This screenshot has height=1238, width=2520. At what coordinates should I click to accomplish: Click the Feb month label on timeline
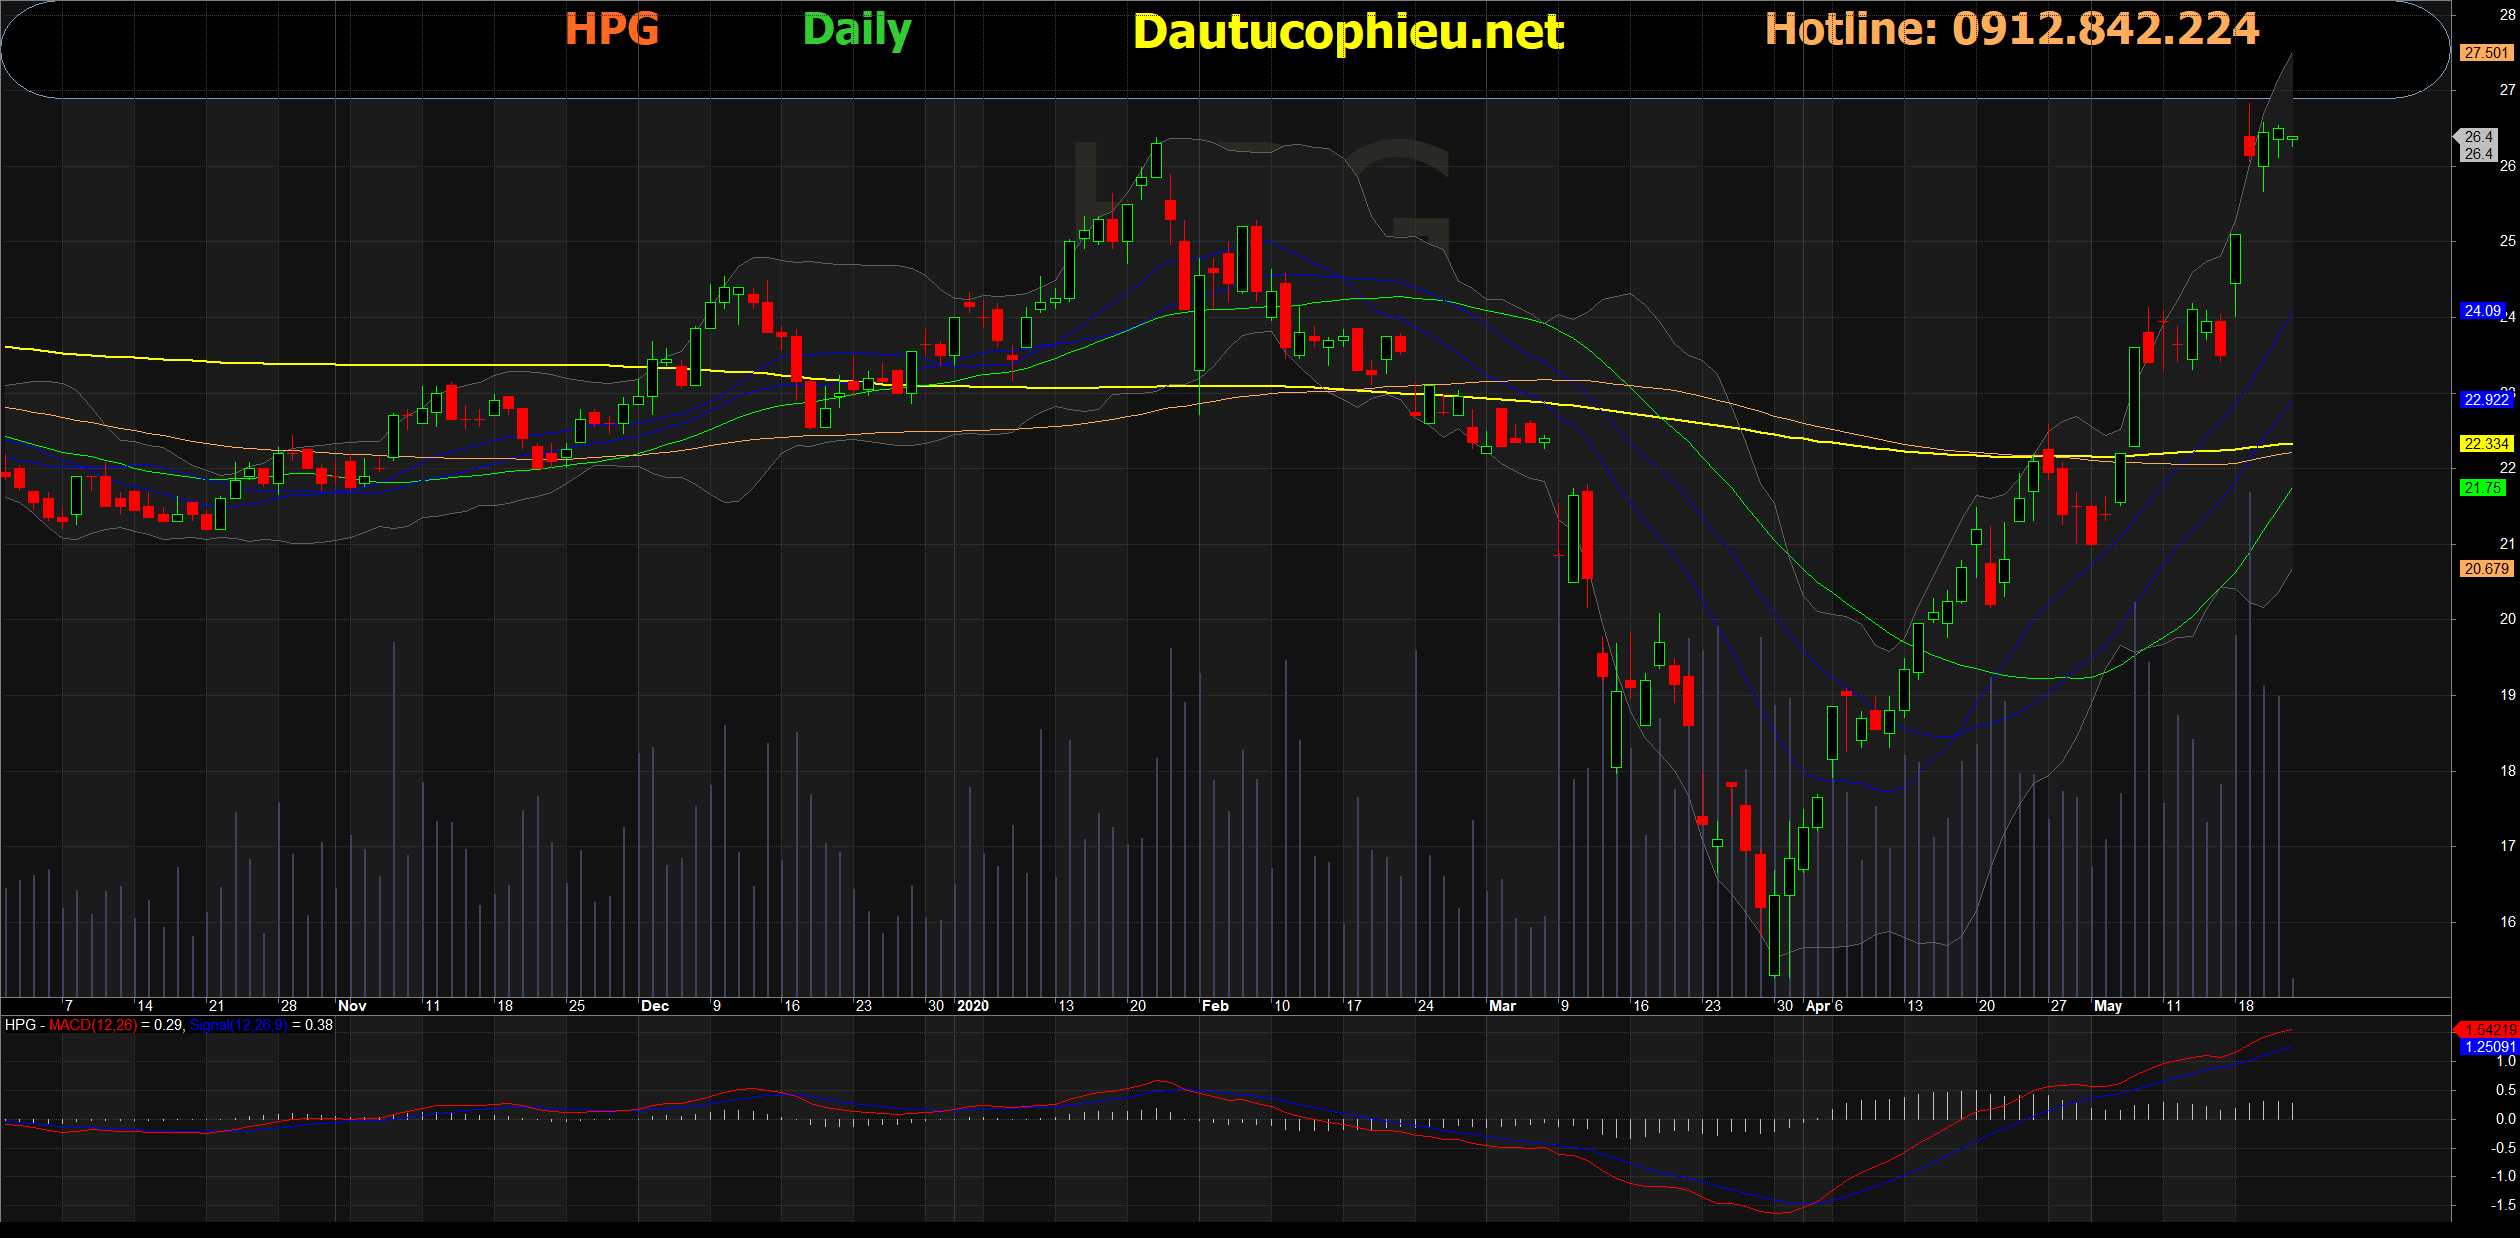coord(1214,1006)
